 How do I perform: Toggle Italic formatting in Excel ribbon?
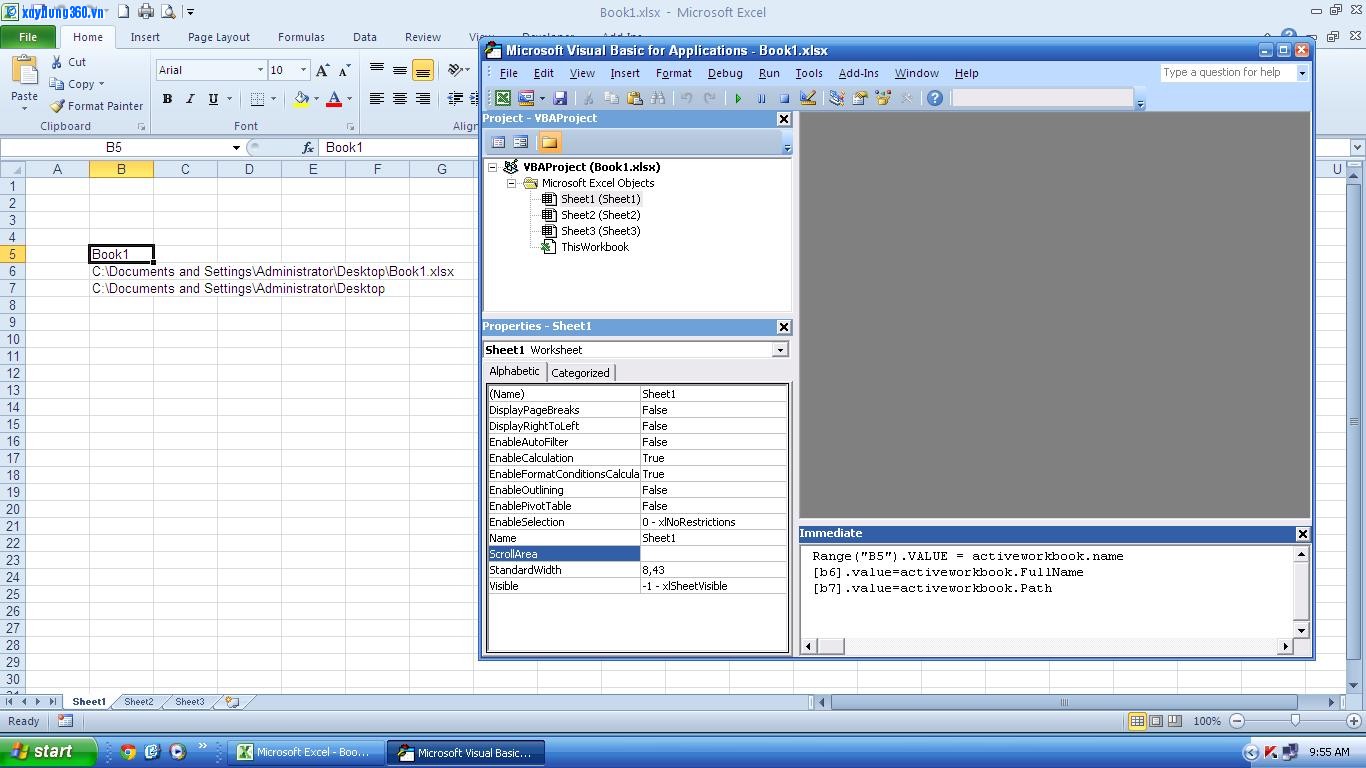tap(190, 99)
